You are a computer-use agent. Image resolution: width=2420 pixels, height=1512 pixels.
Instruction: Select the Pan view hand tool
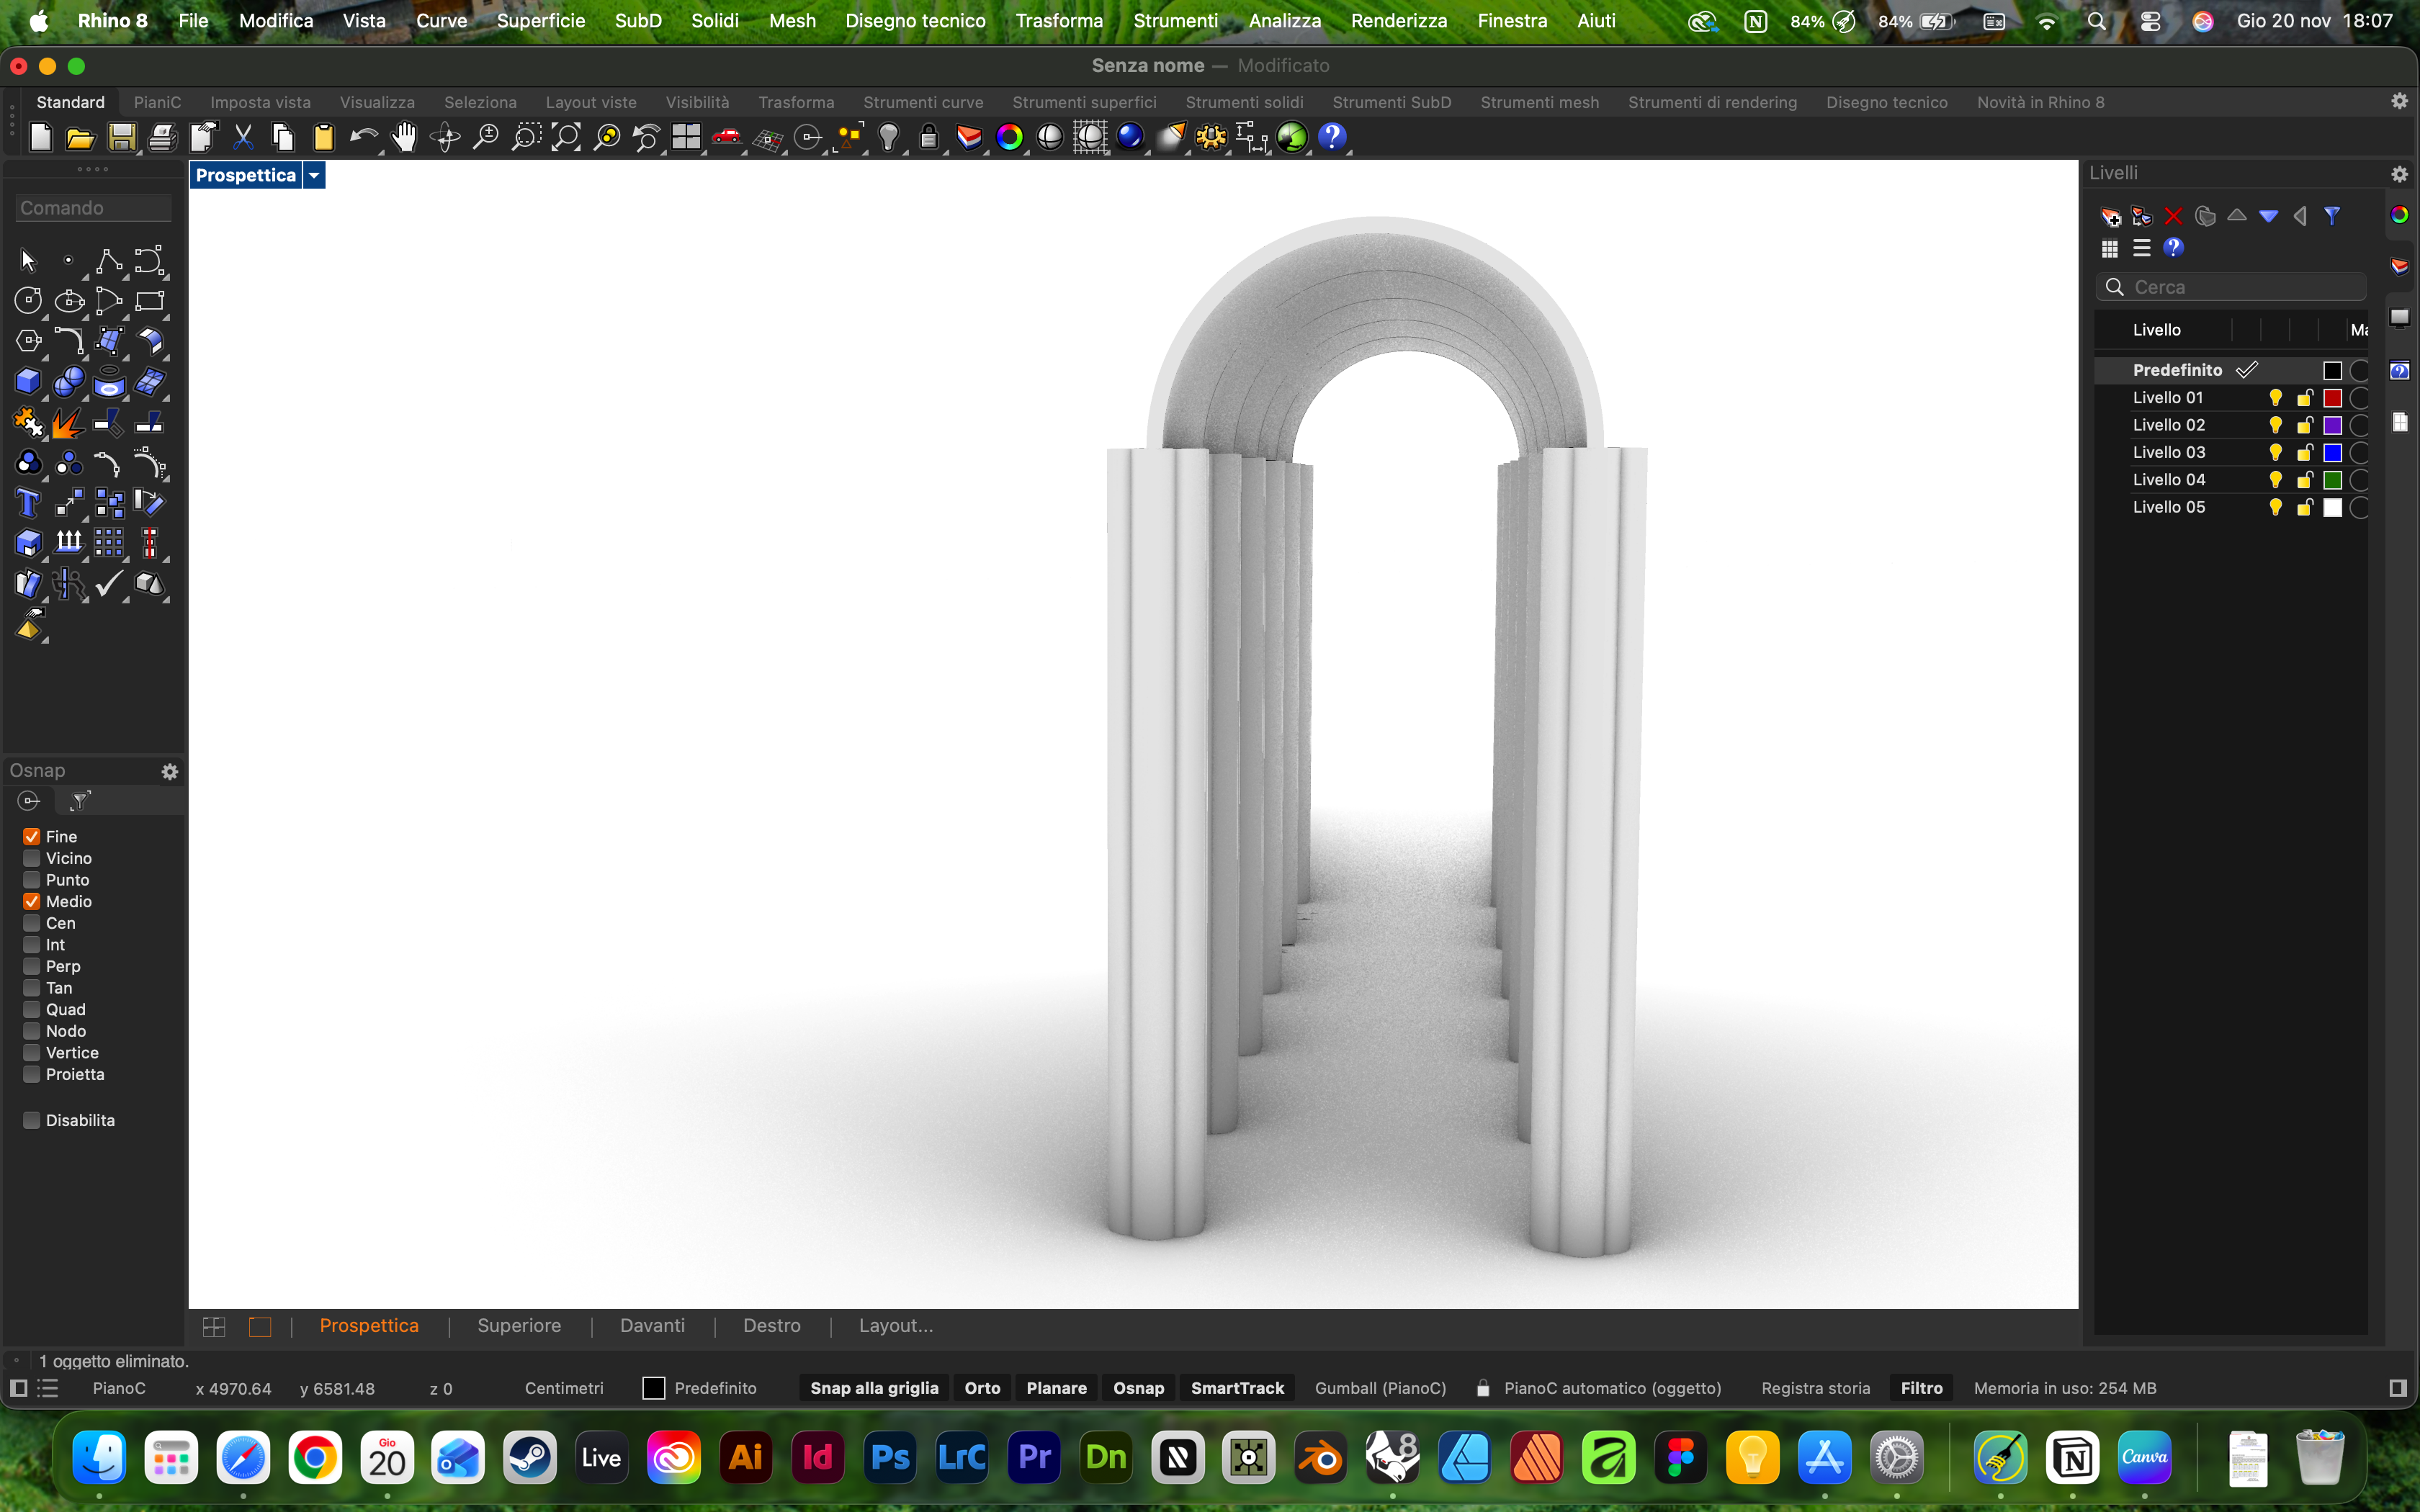tap(405, 137)
